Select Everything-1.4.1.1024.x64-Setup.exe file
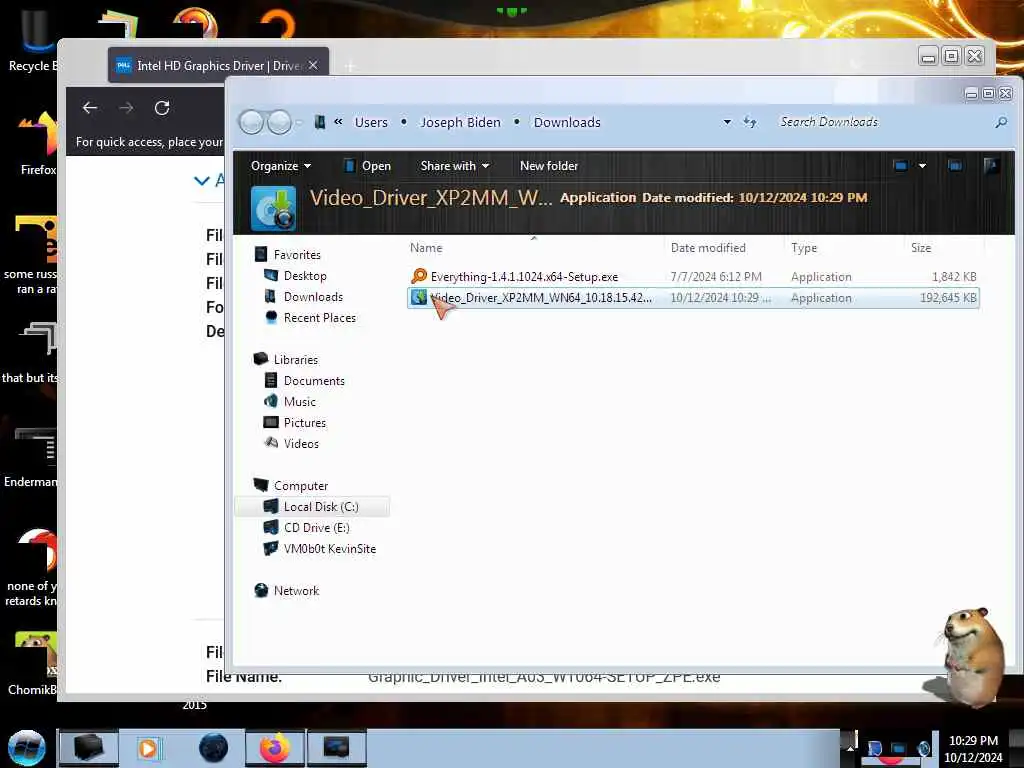The image size is (1024, 768). tap(524, 277)
